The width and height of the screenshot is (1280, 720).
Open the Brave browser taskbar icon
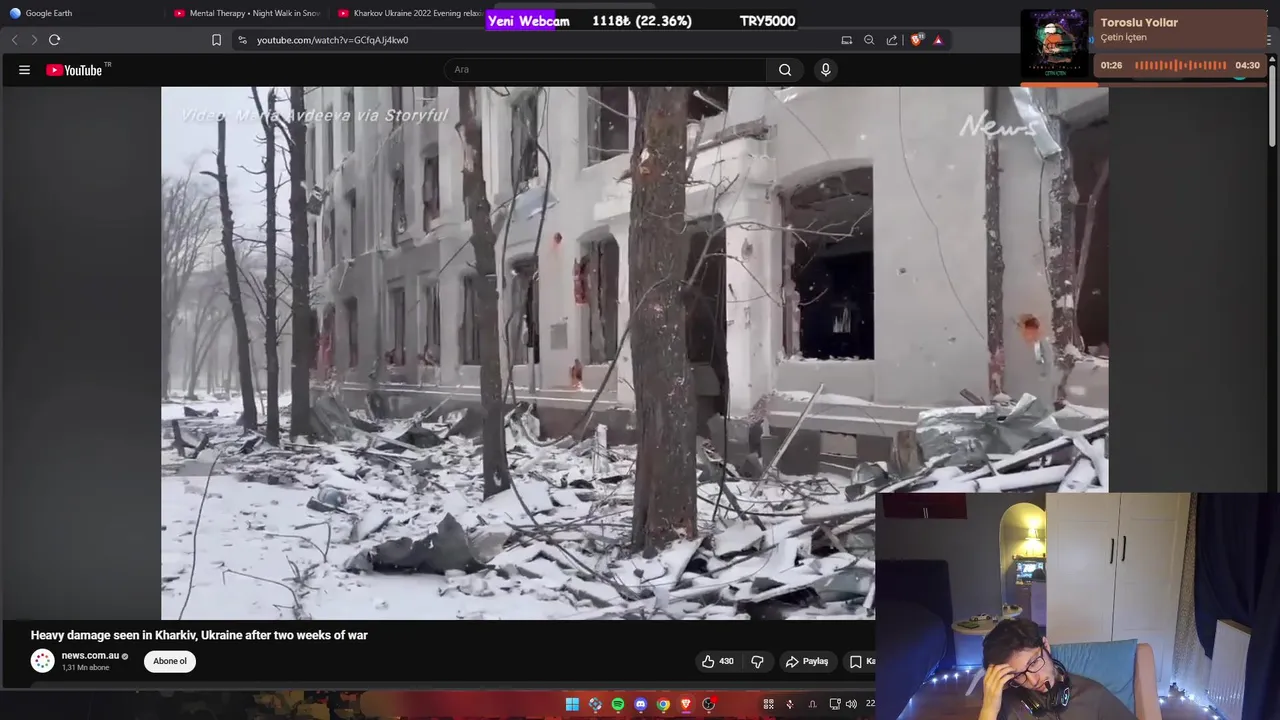tap(686, 704)
